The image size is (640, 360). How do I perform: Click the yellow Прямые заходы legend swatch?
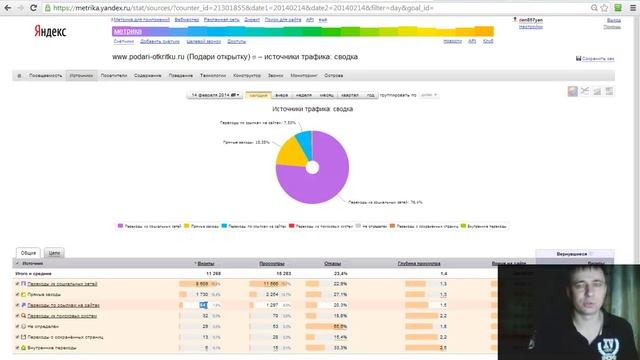point(187,226)
